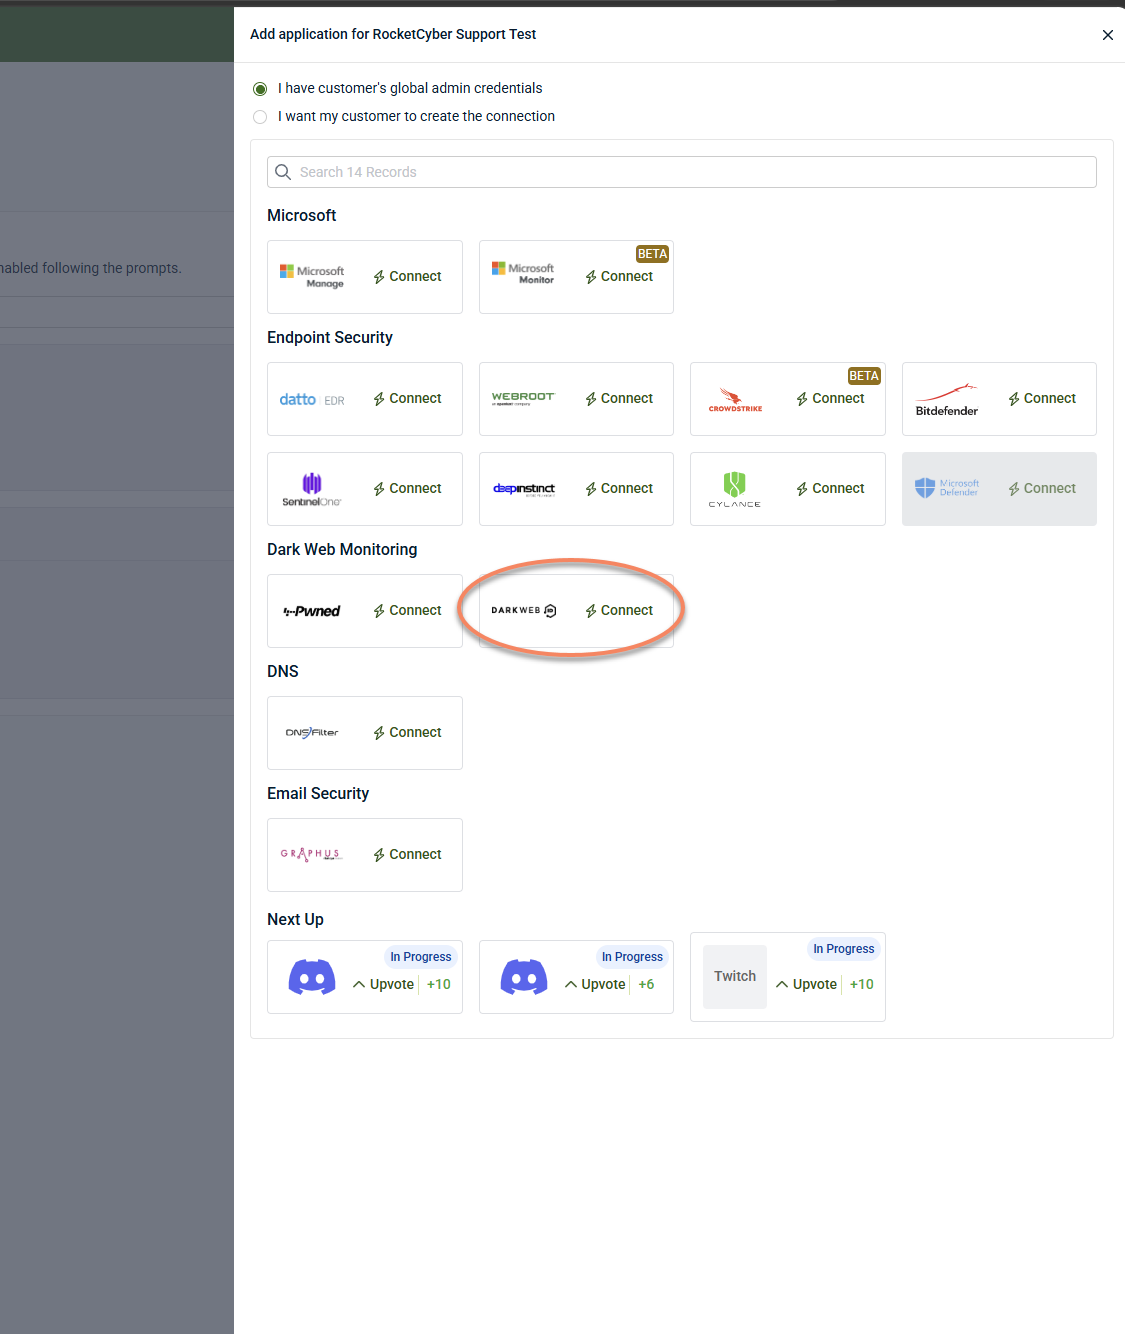Click the Microsoft Manage logo icon
This screenshot has height=1334, width=1125.
click(x=312, y=277)
